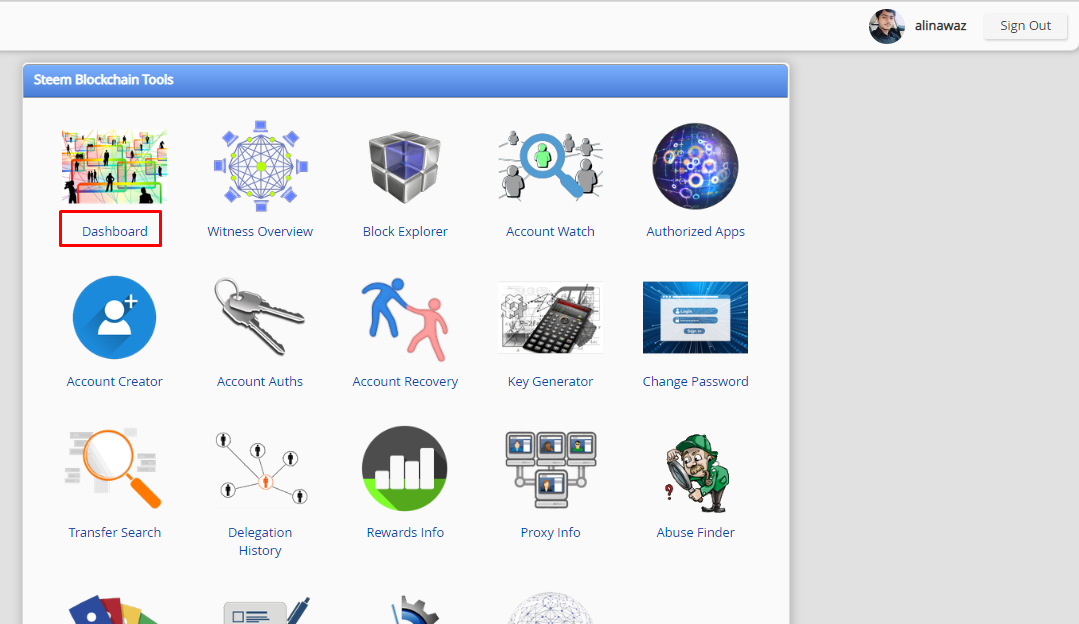
Task: Open the Block Explorer text link
Action: [x=405, y=231]
